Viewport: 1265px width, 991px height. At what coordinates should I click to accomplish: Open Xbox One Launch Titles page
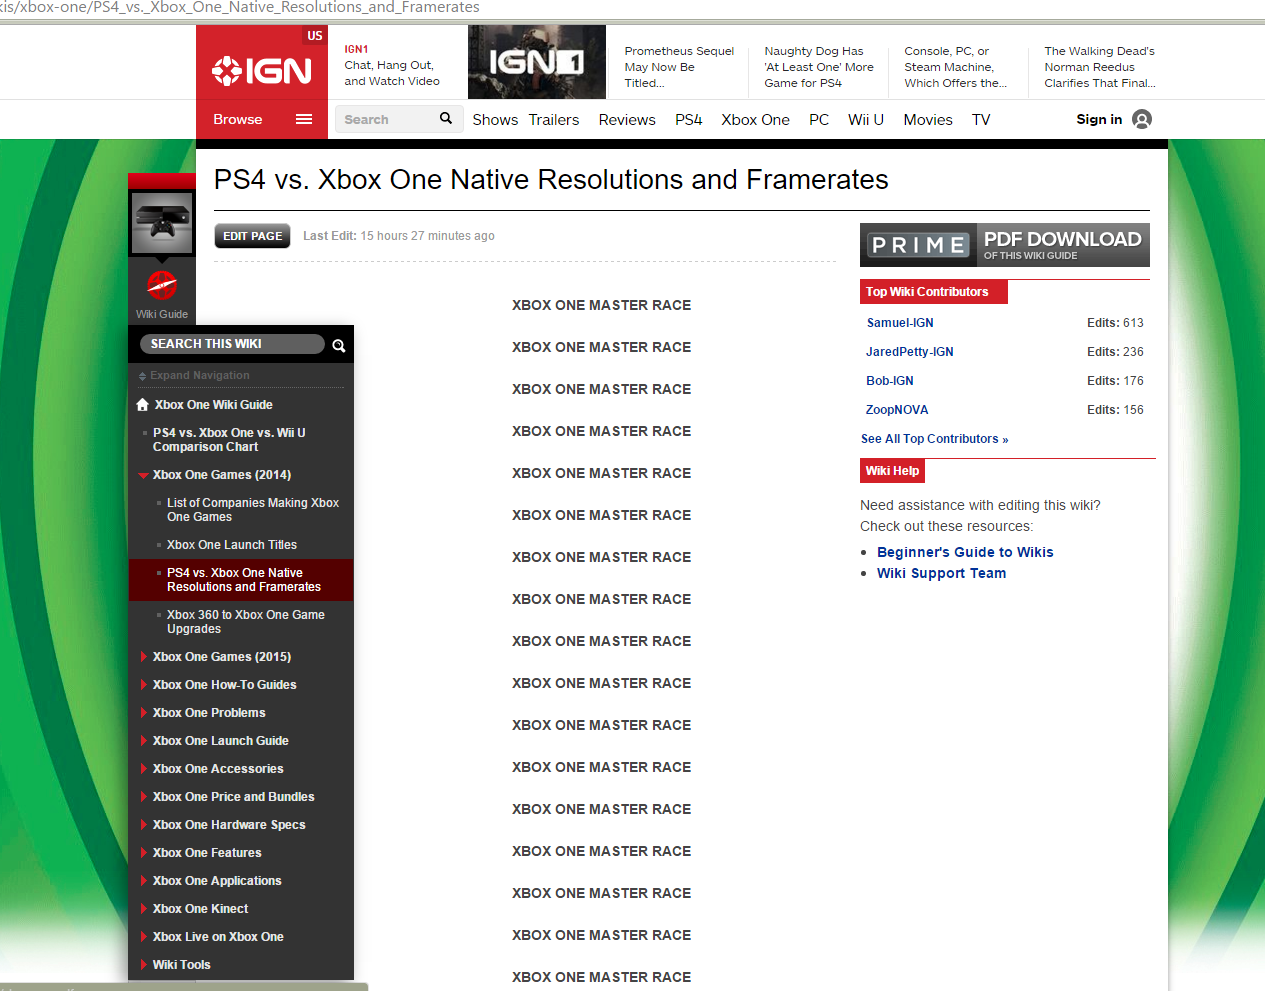[x=232, y=545]
